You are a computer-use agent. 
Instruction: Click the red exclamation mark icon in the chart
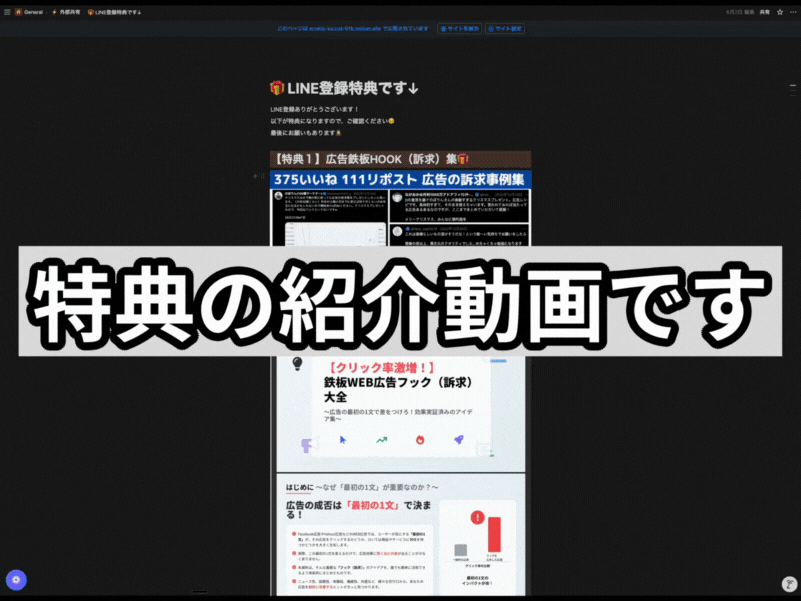[477, 517]
